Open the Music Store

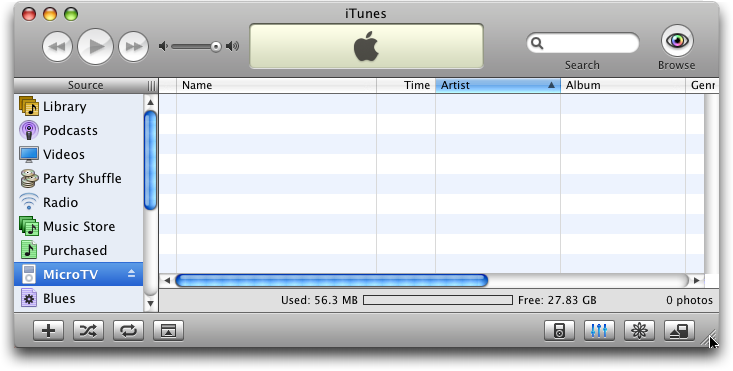click(79, 227)
